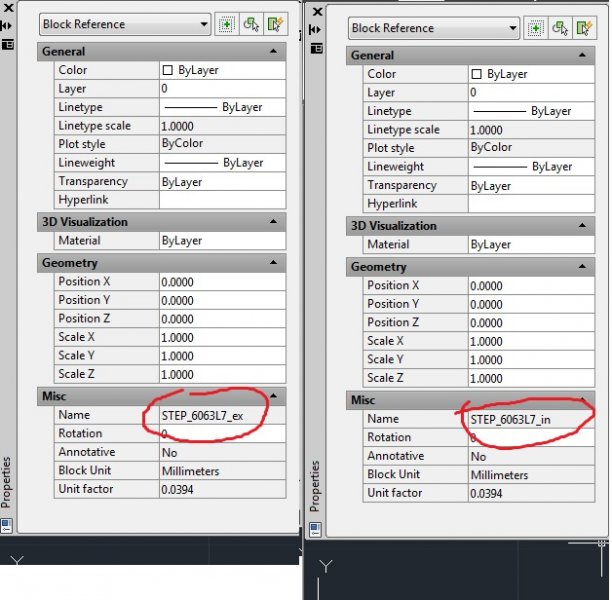Collapse General section in left palette
The image size is (612, 600).
click(274, 51)
